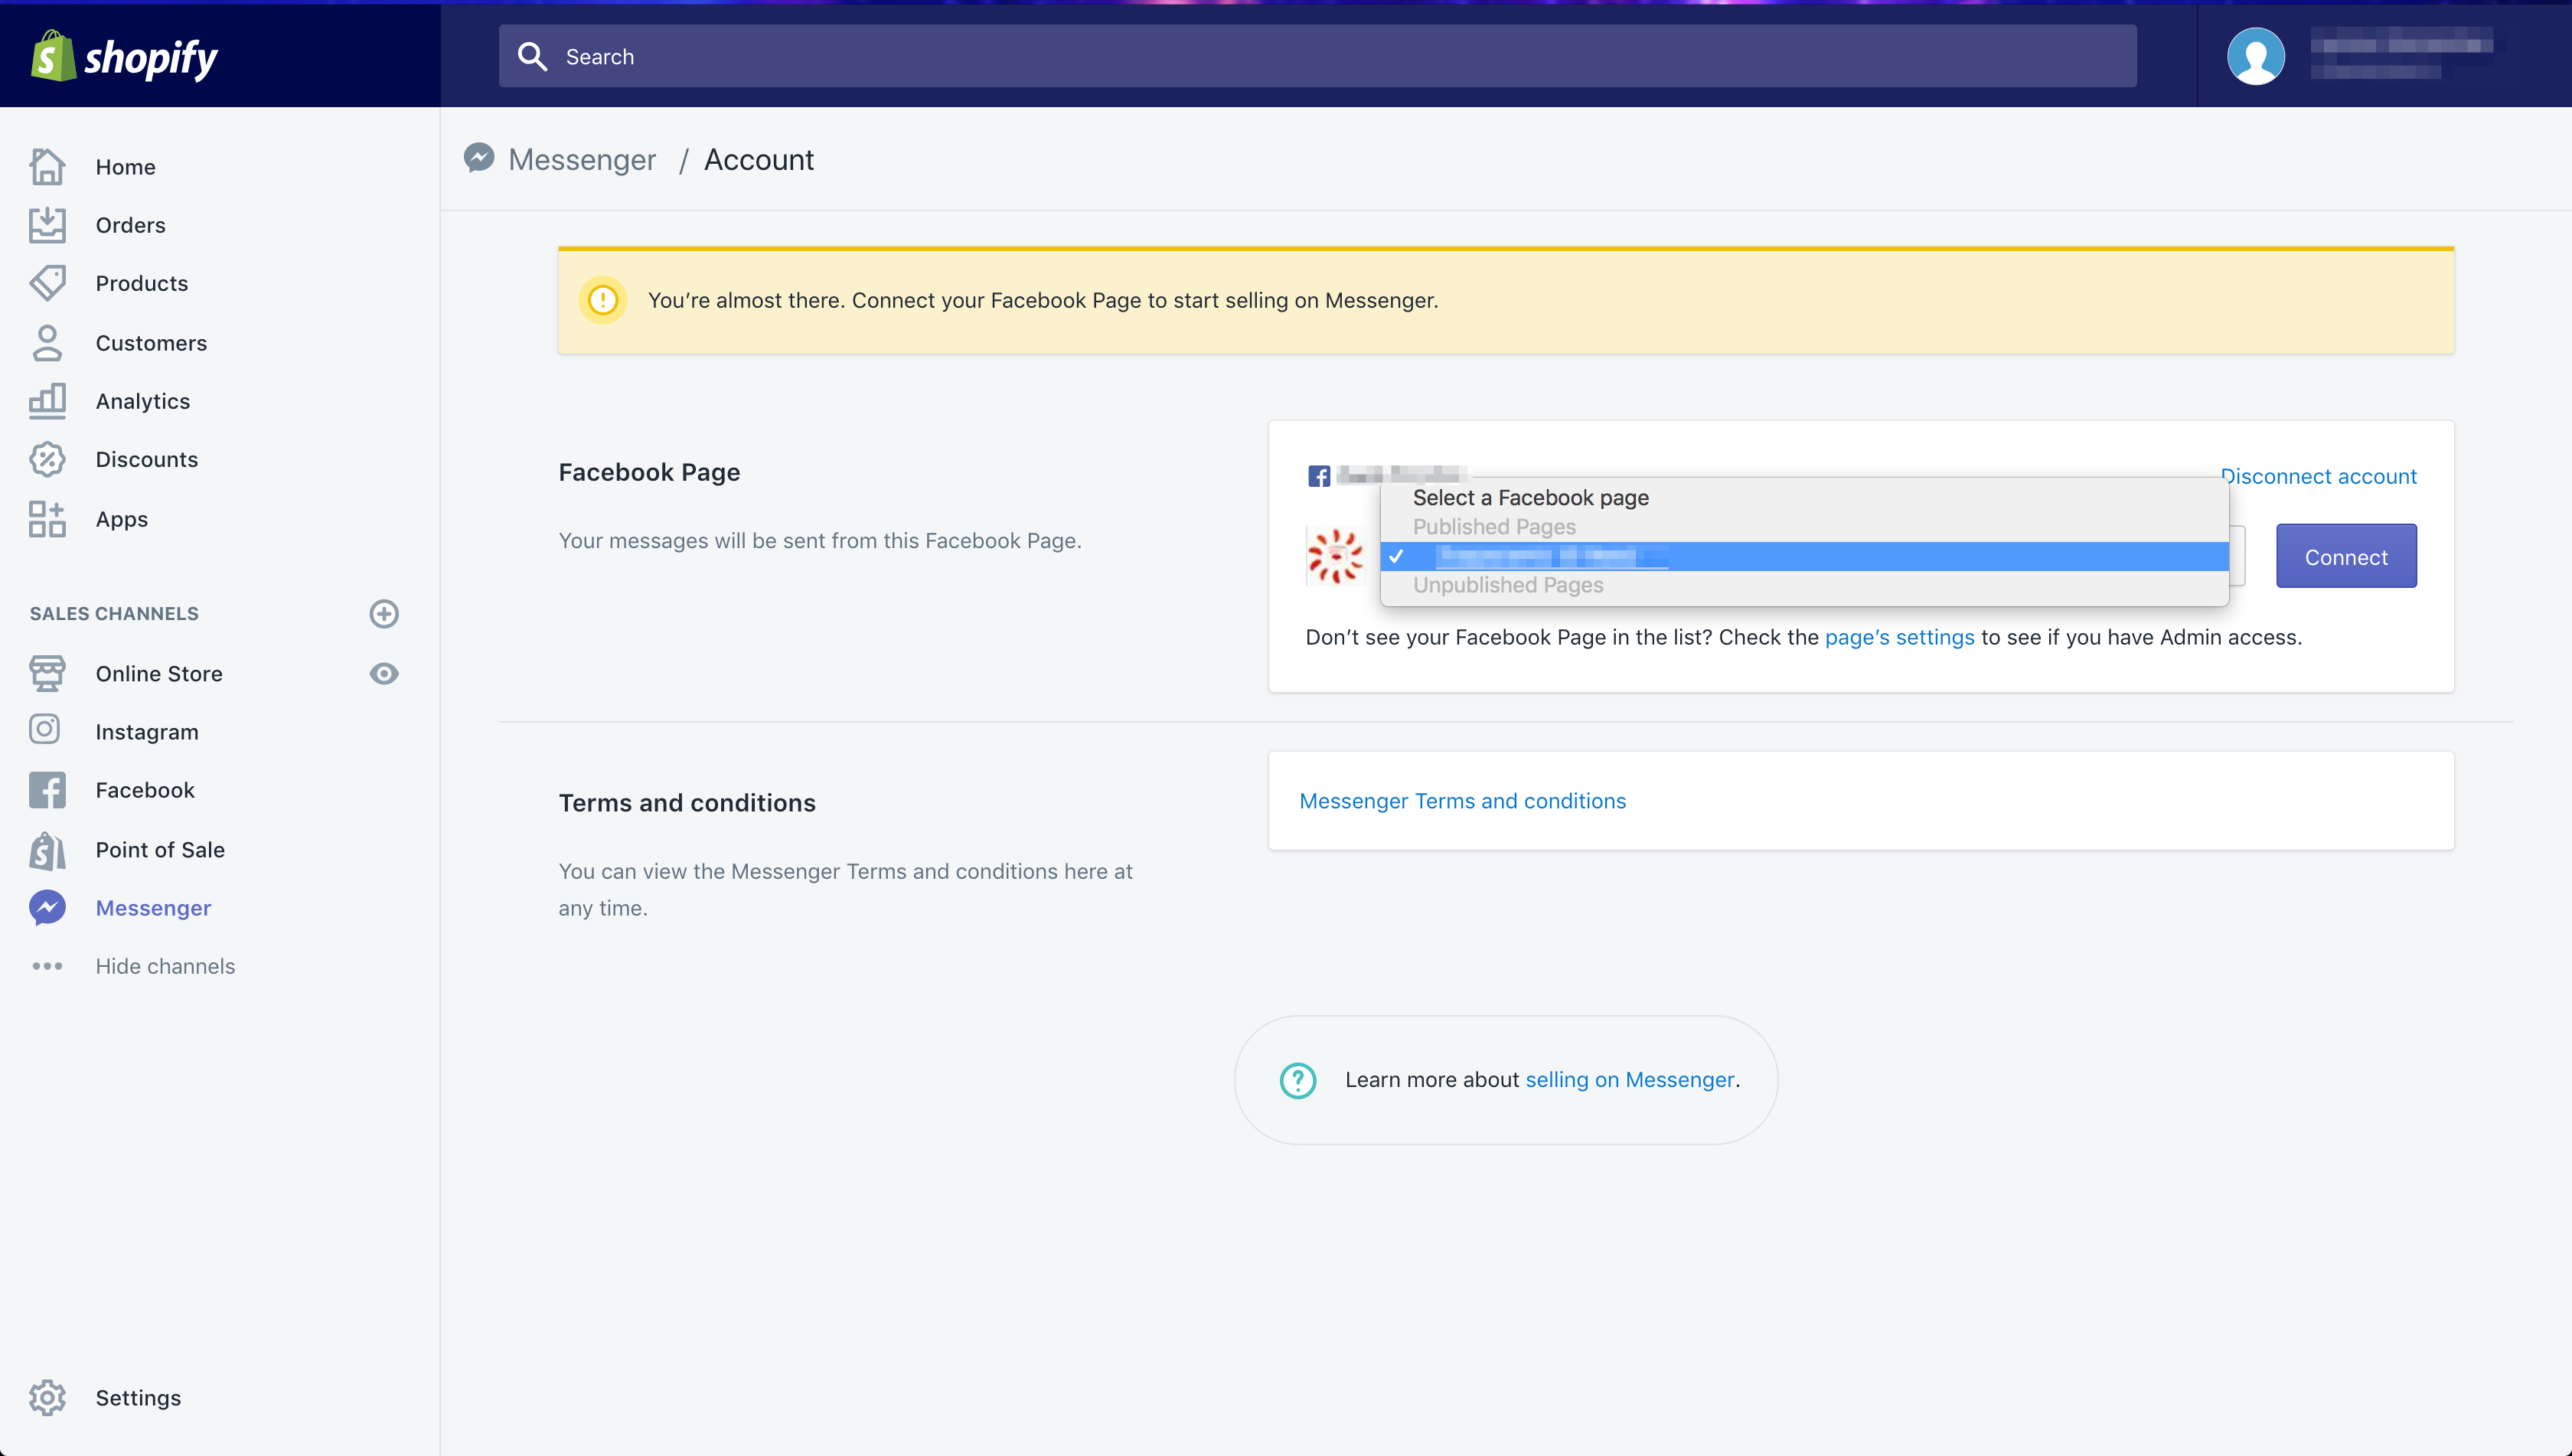Select Online Store sales channel
Image resolution: width=2572 pixels, height=1456 pixels.
click(159, 674)
